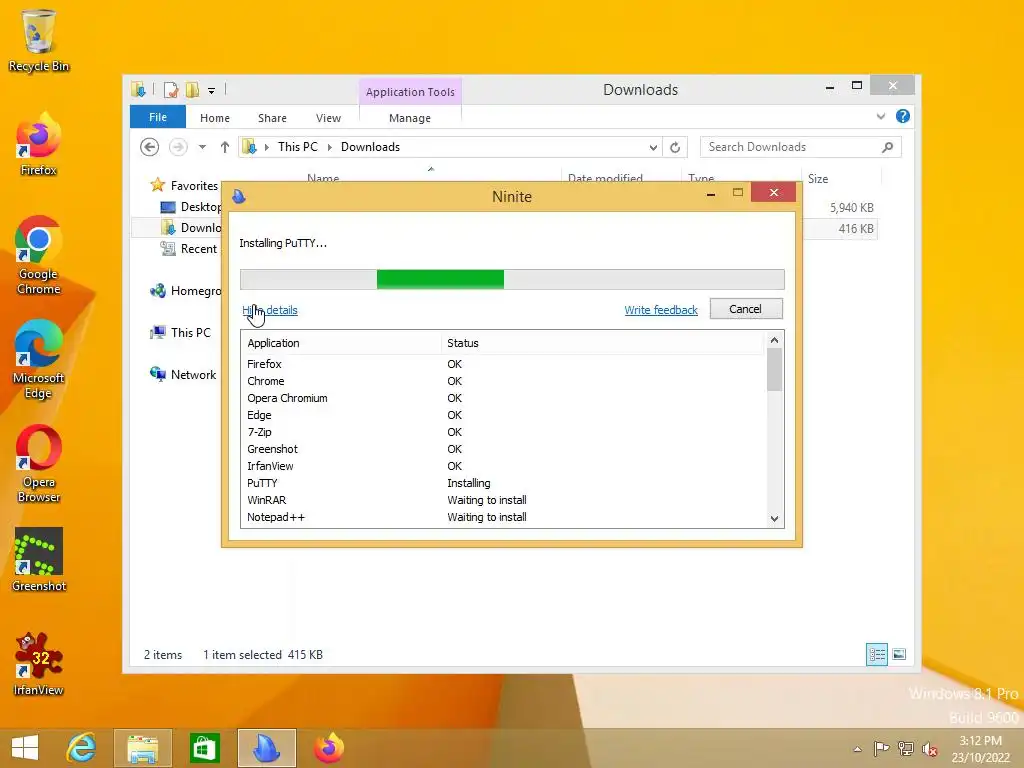Select the Application Tools tab header

[410, 91]
